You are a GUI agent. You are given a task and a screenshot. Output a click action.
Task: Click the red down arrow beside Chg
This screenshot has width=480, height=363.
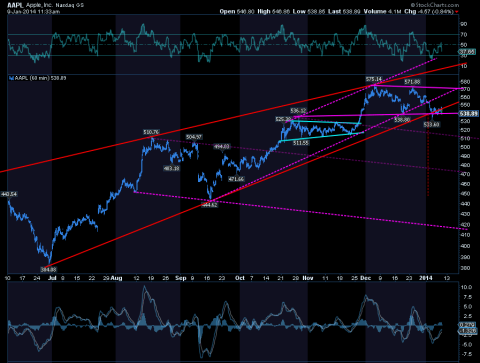click(457, 12)
